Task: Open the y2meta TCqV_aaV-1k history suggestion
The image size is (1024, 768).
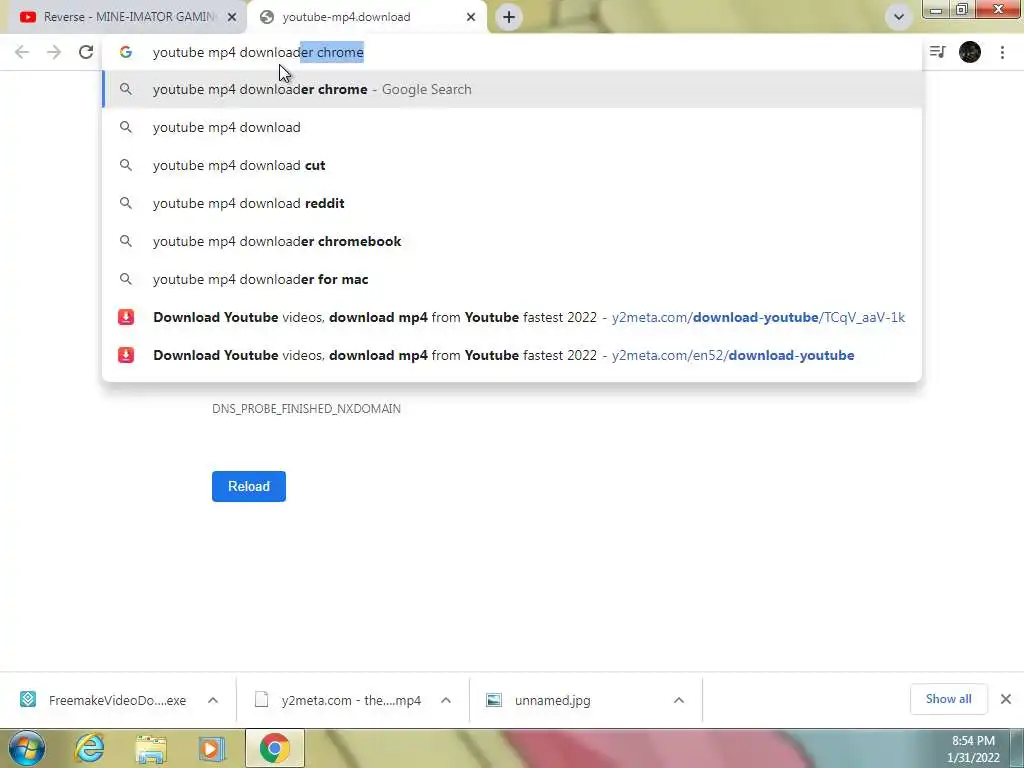Action: [512, 317]
